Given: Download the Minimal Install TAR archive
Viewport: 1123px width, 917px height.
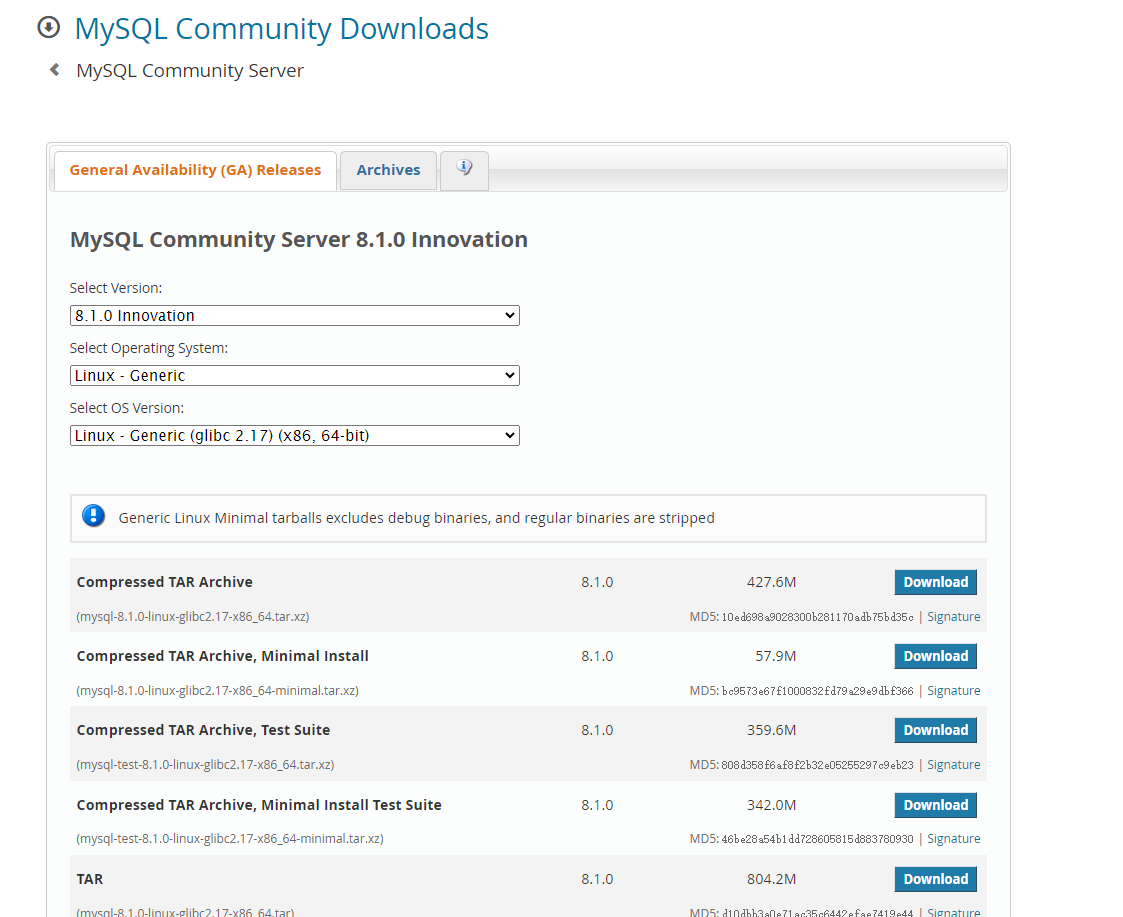Looking at the screenshot, I should [935, 656].
